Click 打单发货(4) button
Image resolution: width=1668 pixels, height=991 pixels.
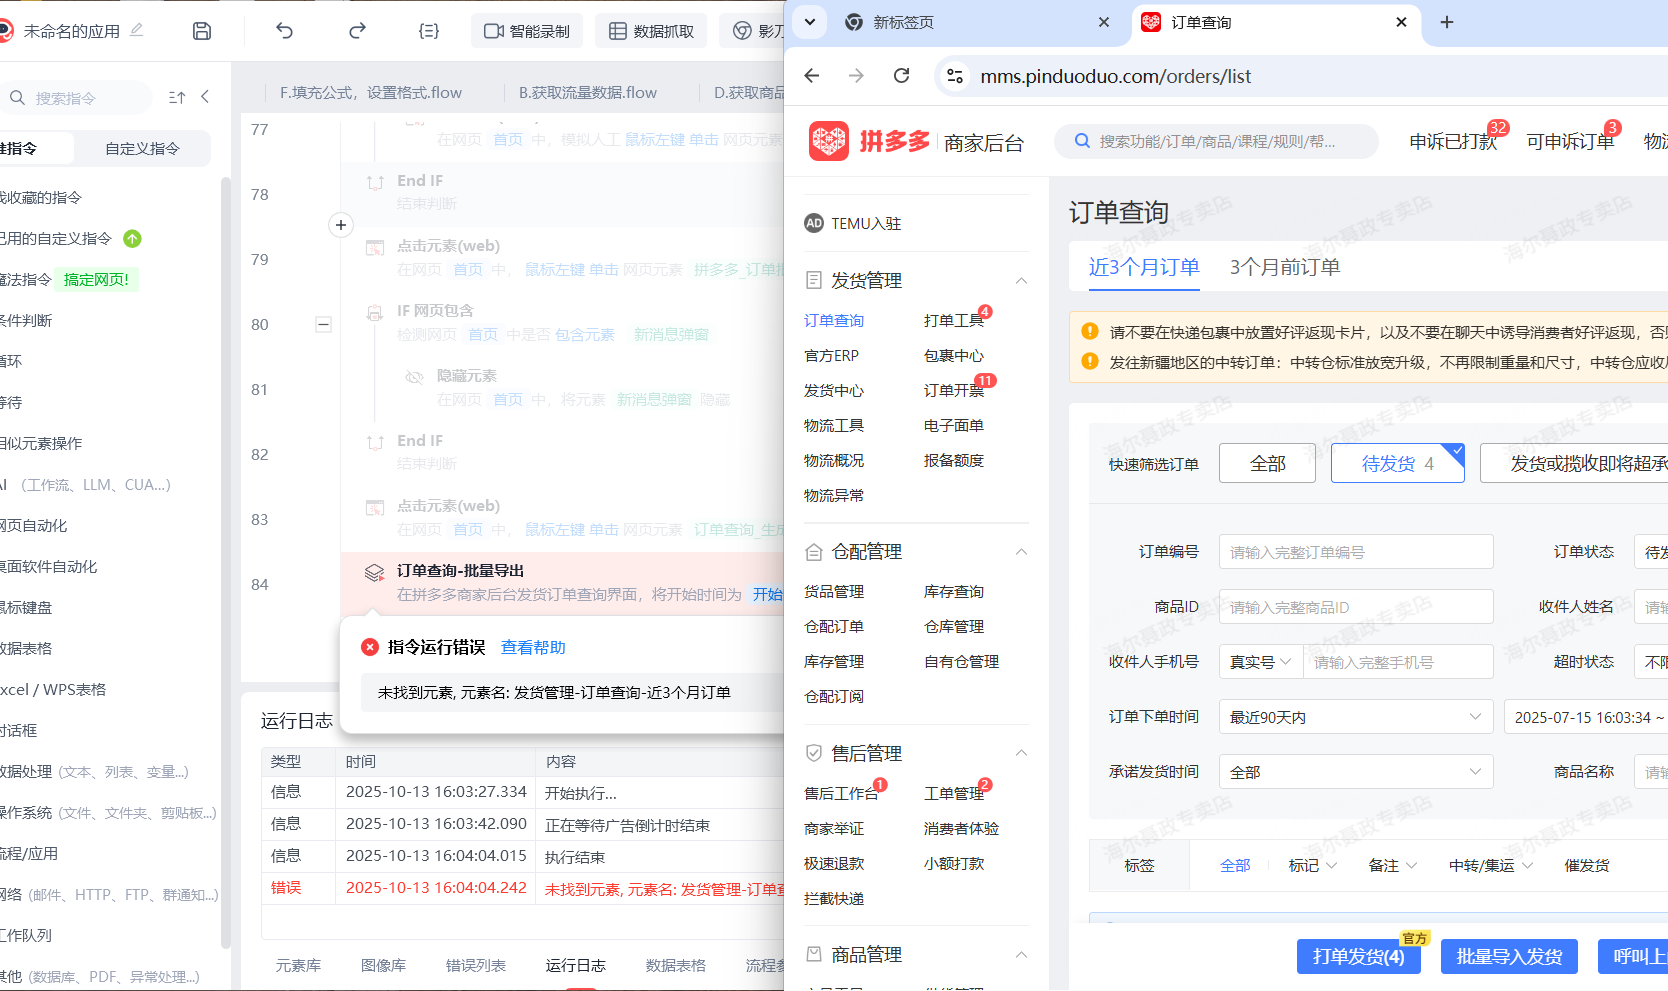coord(1359,957)
